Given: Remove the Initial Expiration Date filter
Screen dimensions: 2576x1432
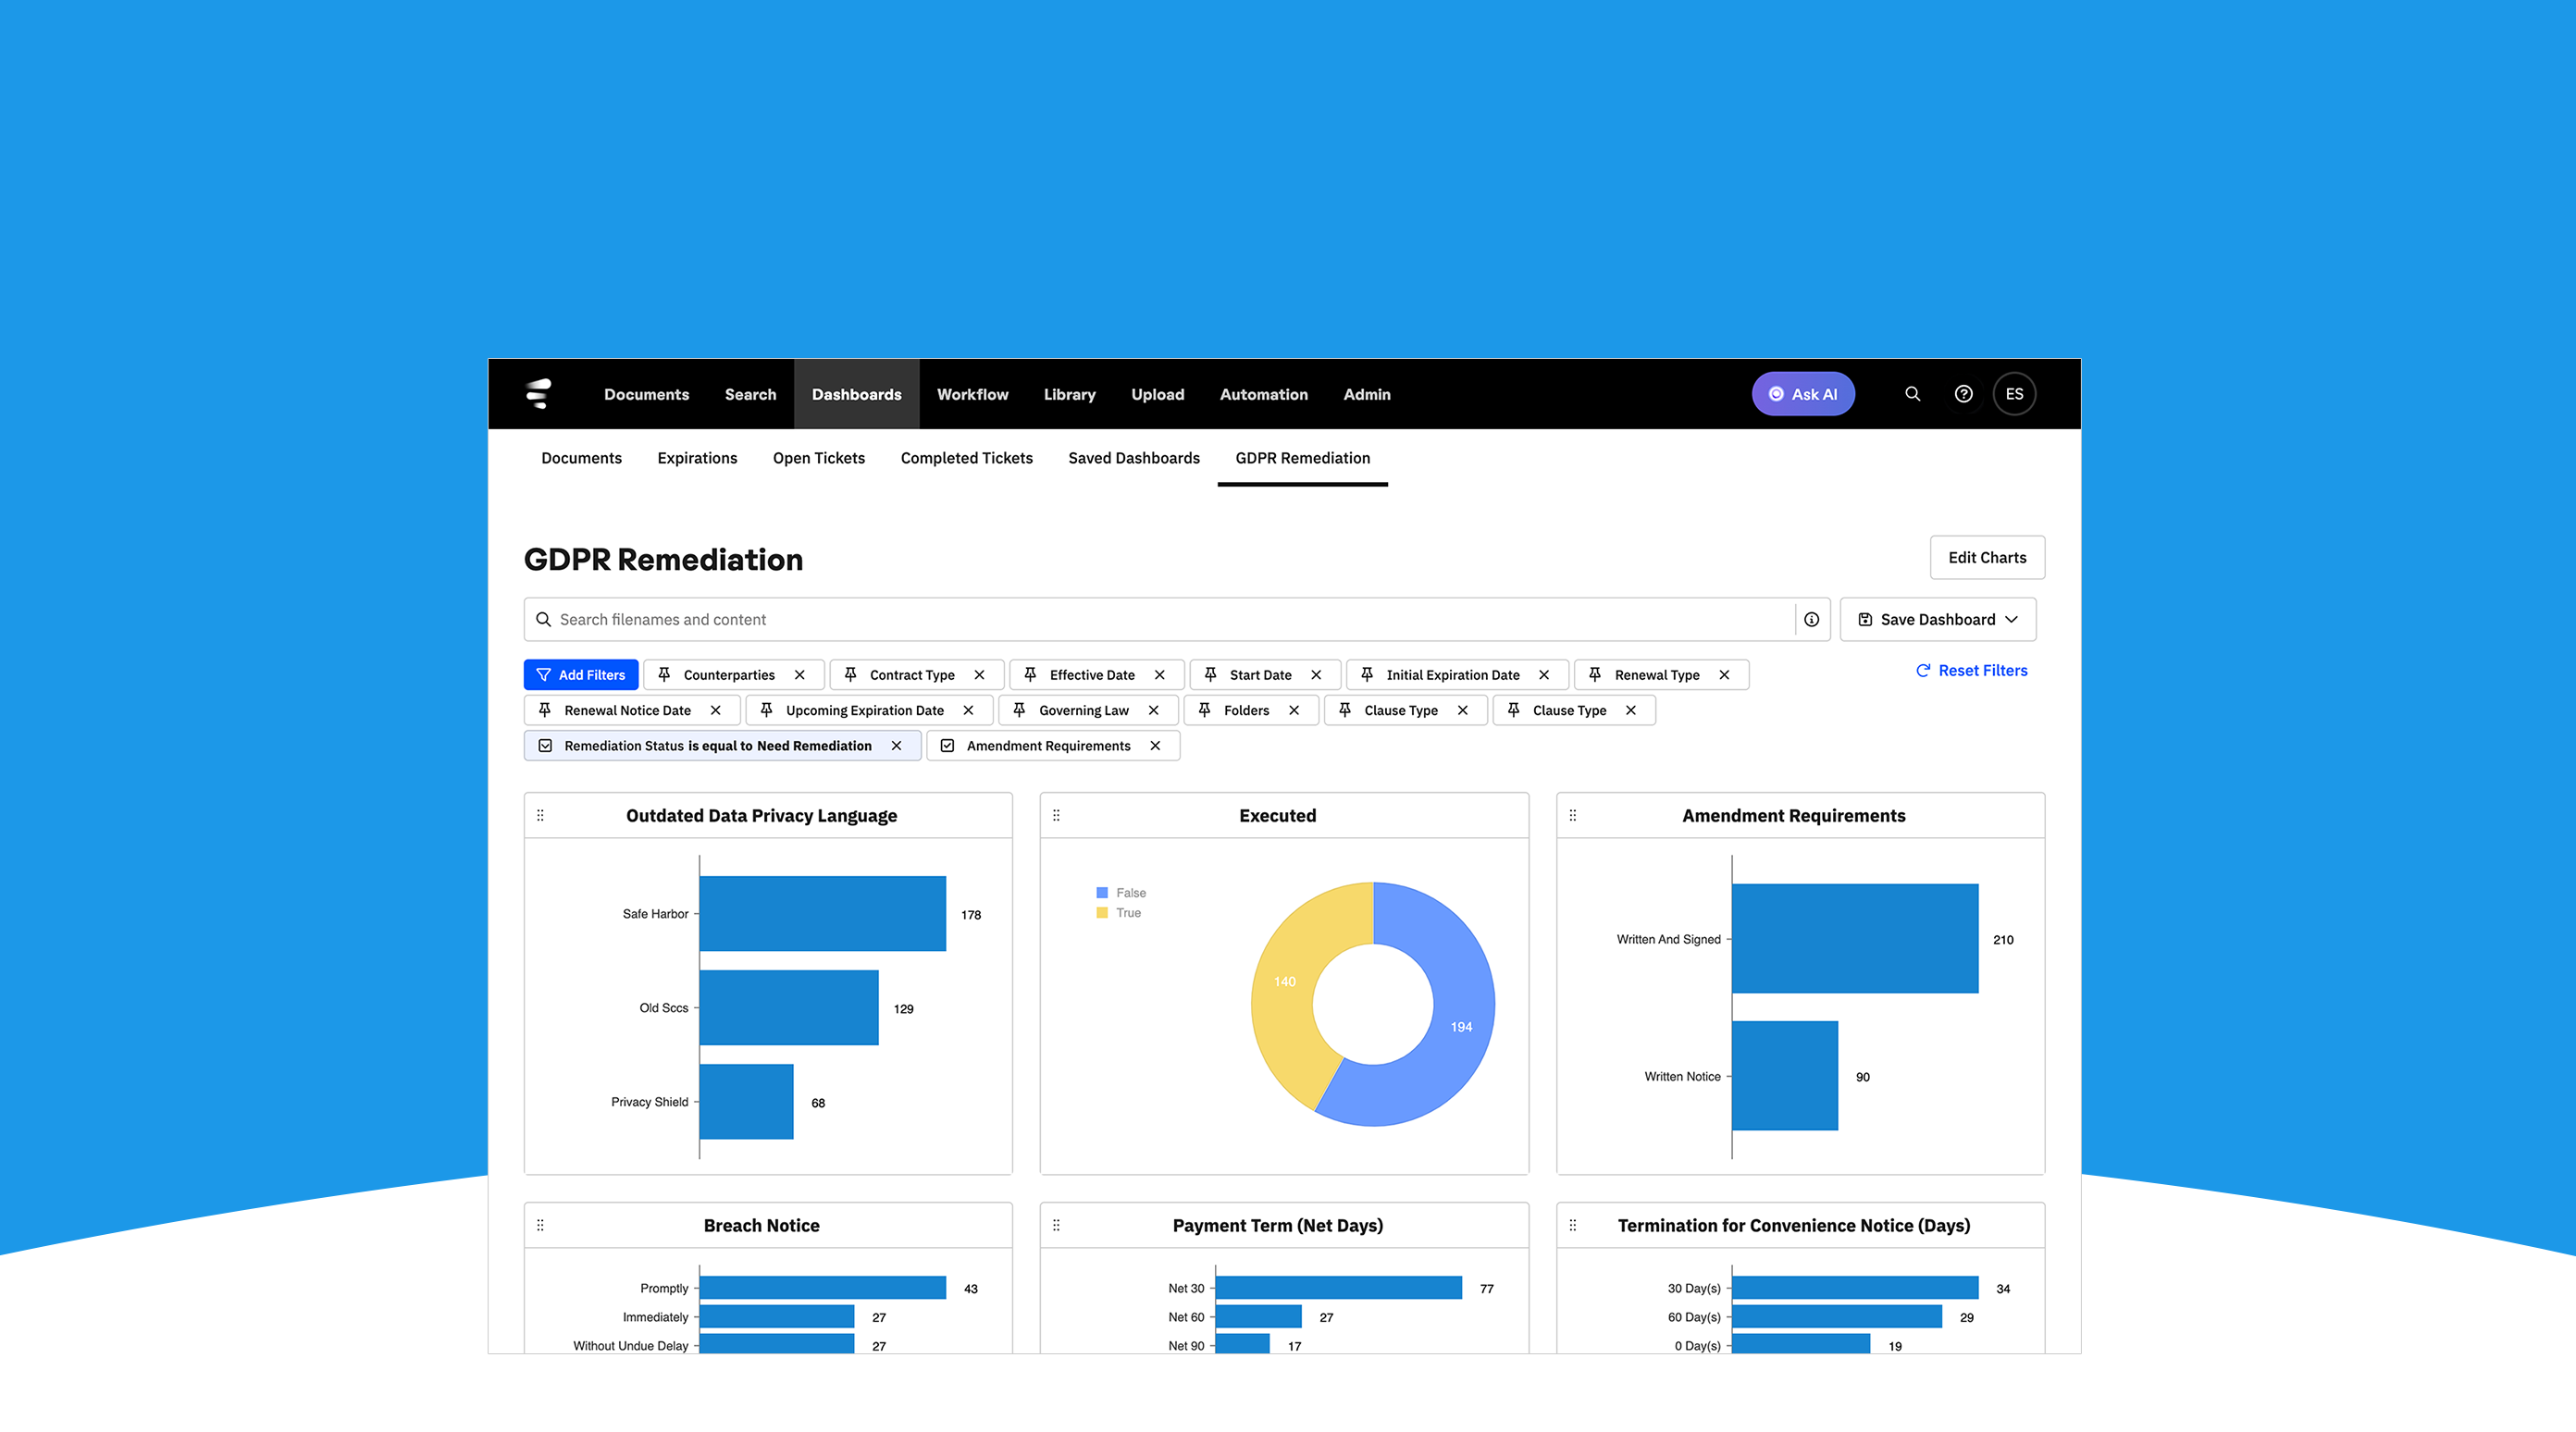Looking at the screenshot, I should 1544,675.
